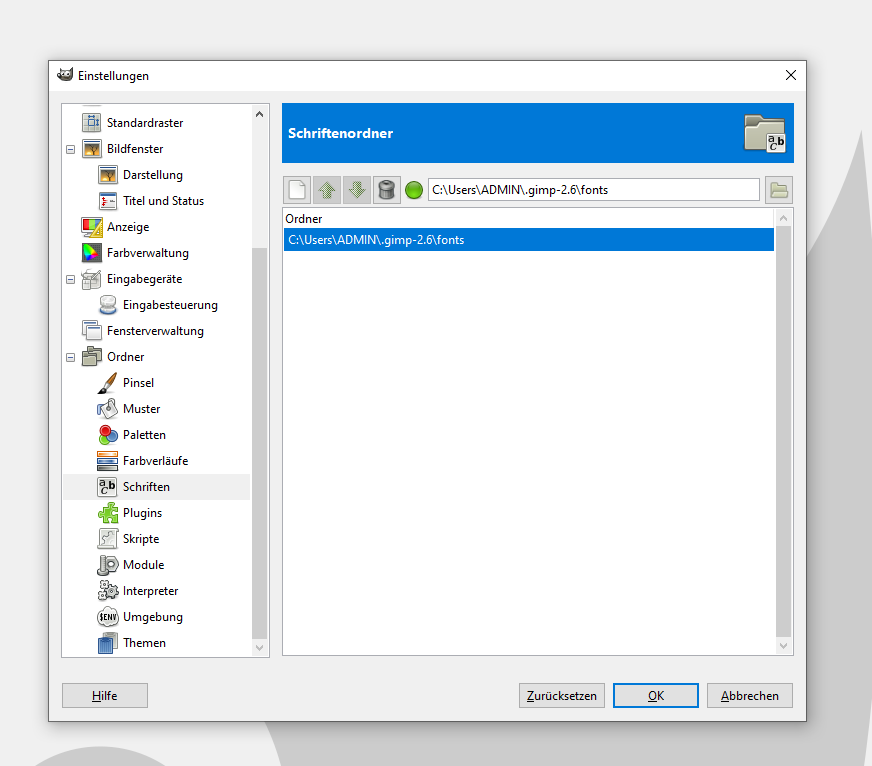
Task: Open file chooser folder icon beside path
Action: click(779, 190)
